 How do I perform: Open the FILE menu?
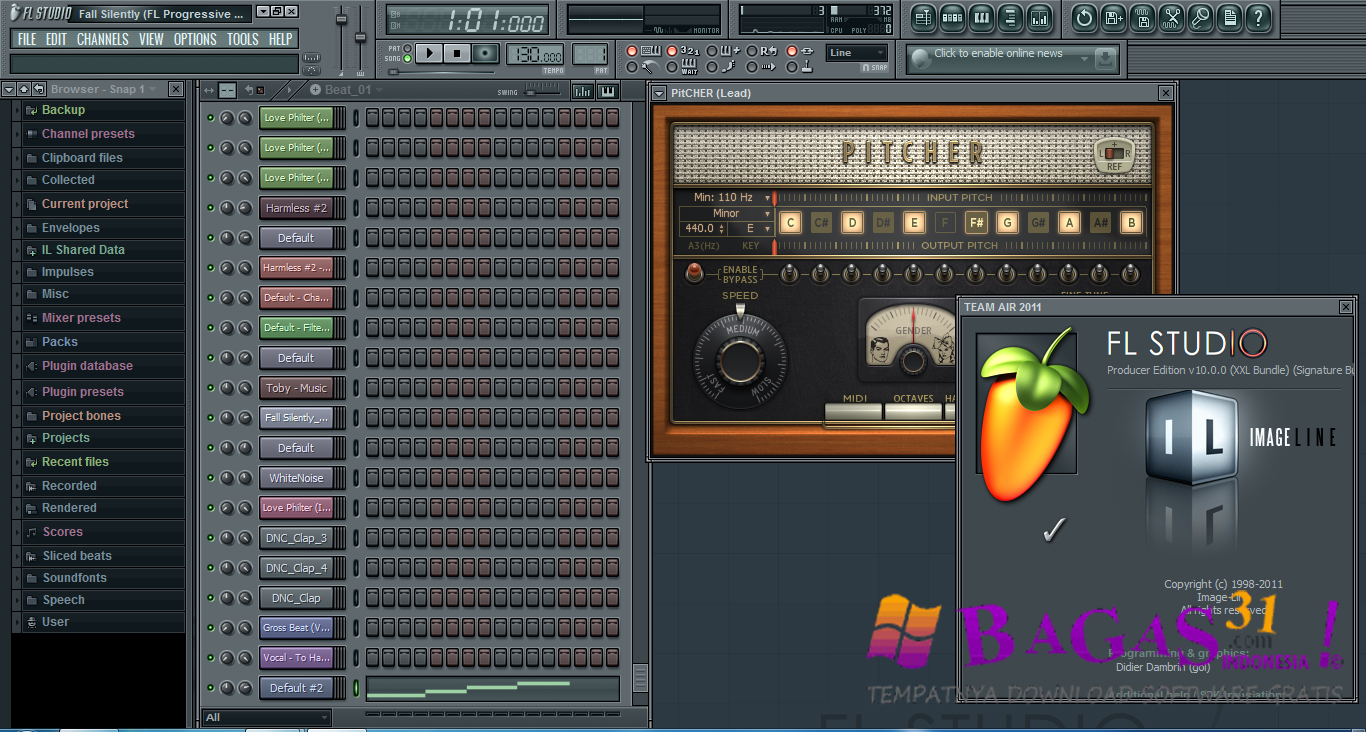click(27, 39)
